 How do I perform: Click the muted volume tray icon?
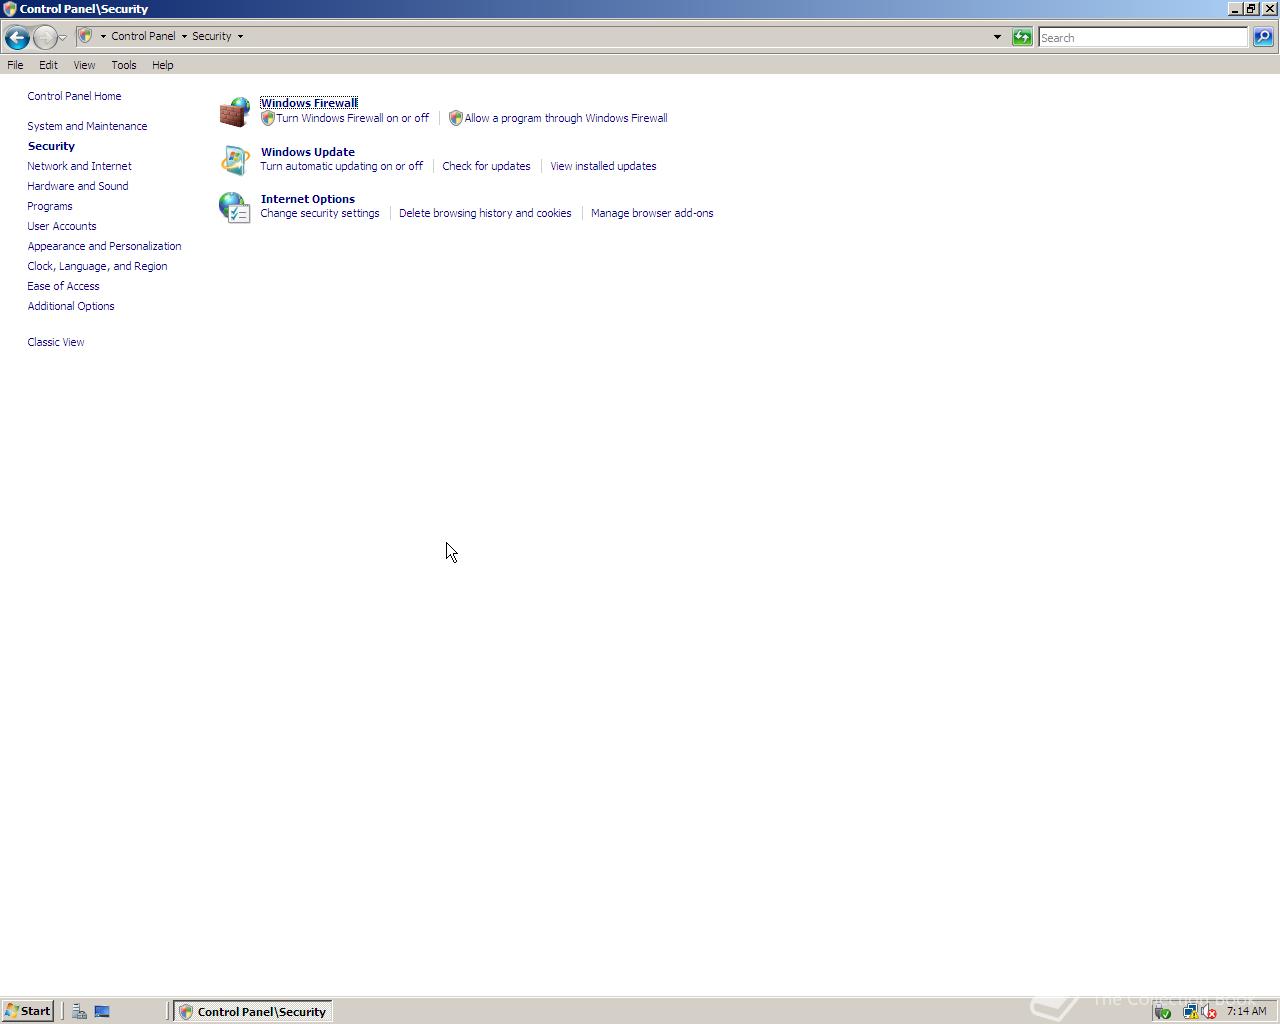1208,1012
